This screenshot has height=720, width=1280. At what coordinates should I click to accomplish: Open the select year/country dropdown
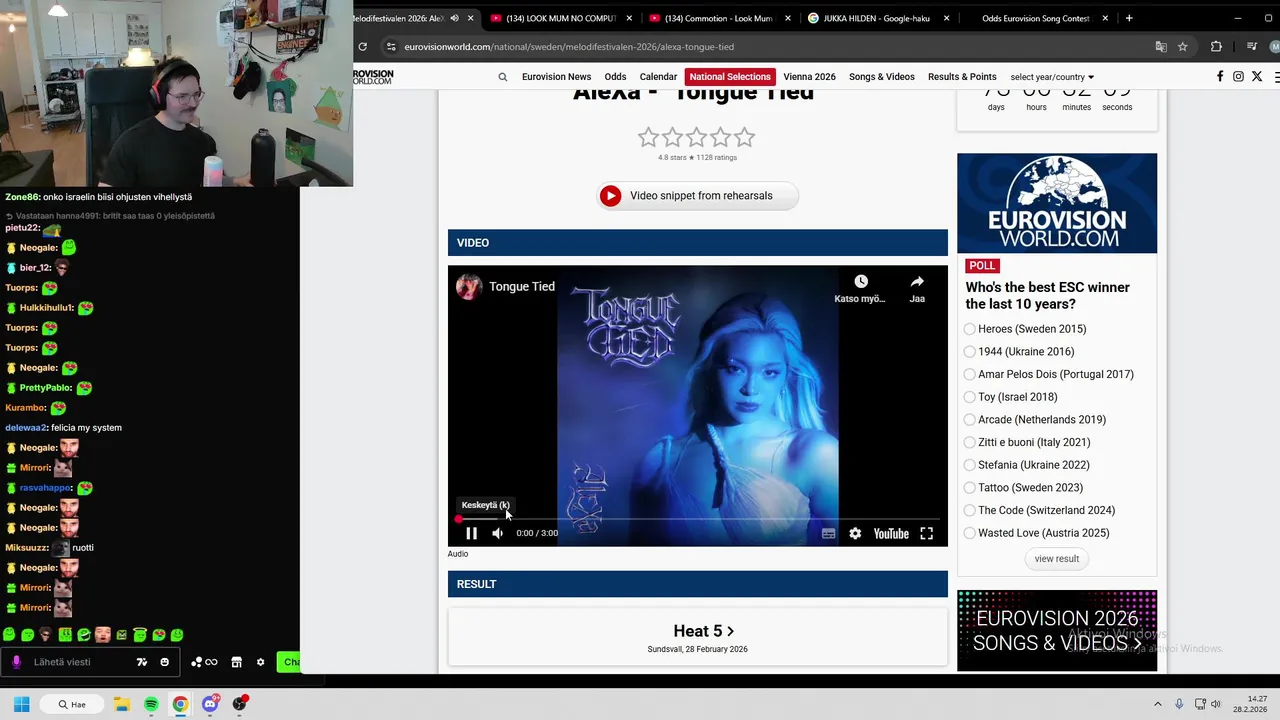point(1052,77)
